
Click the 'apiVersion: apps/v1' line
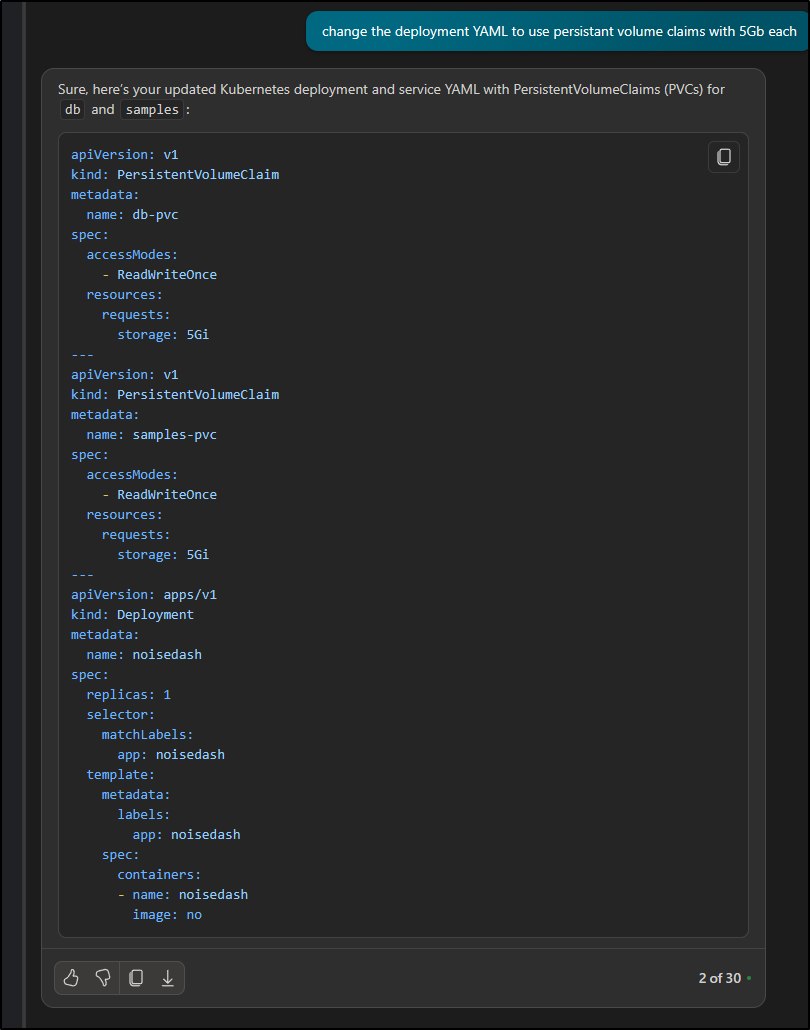point(144,594)
